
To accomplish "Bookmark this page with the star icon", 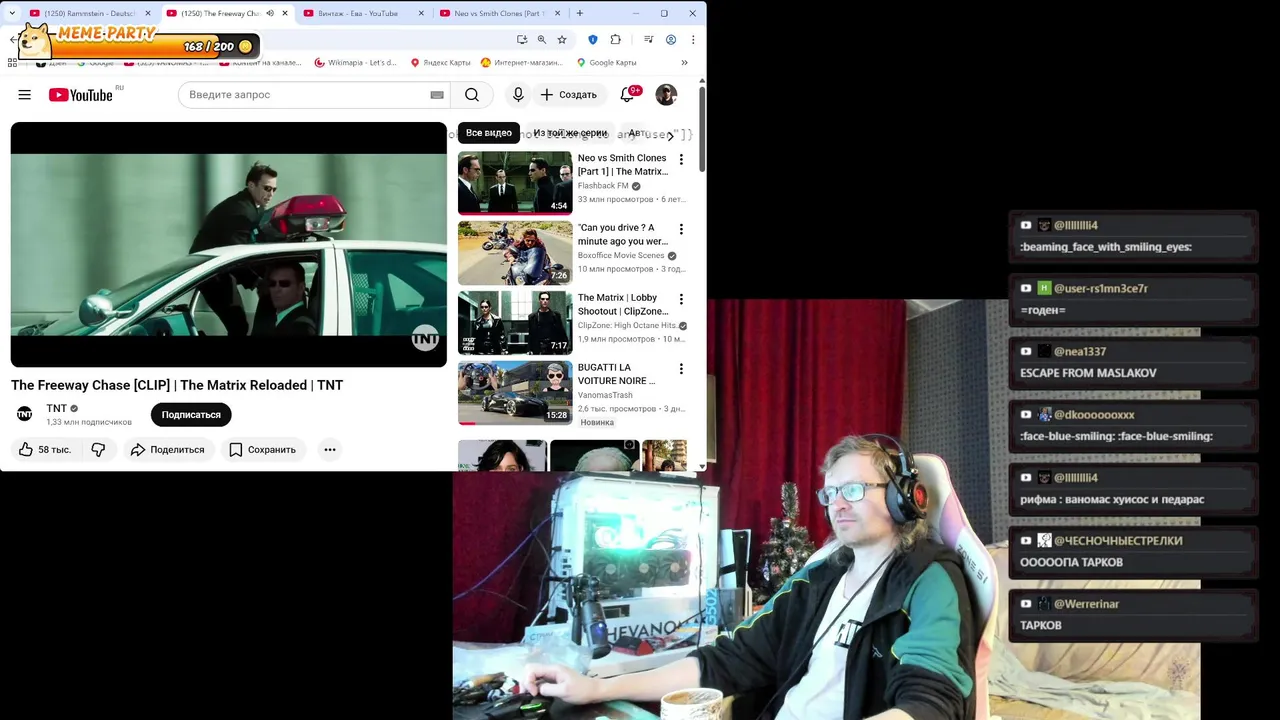I will click(562, 40).
